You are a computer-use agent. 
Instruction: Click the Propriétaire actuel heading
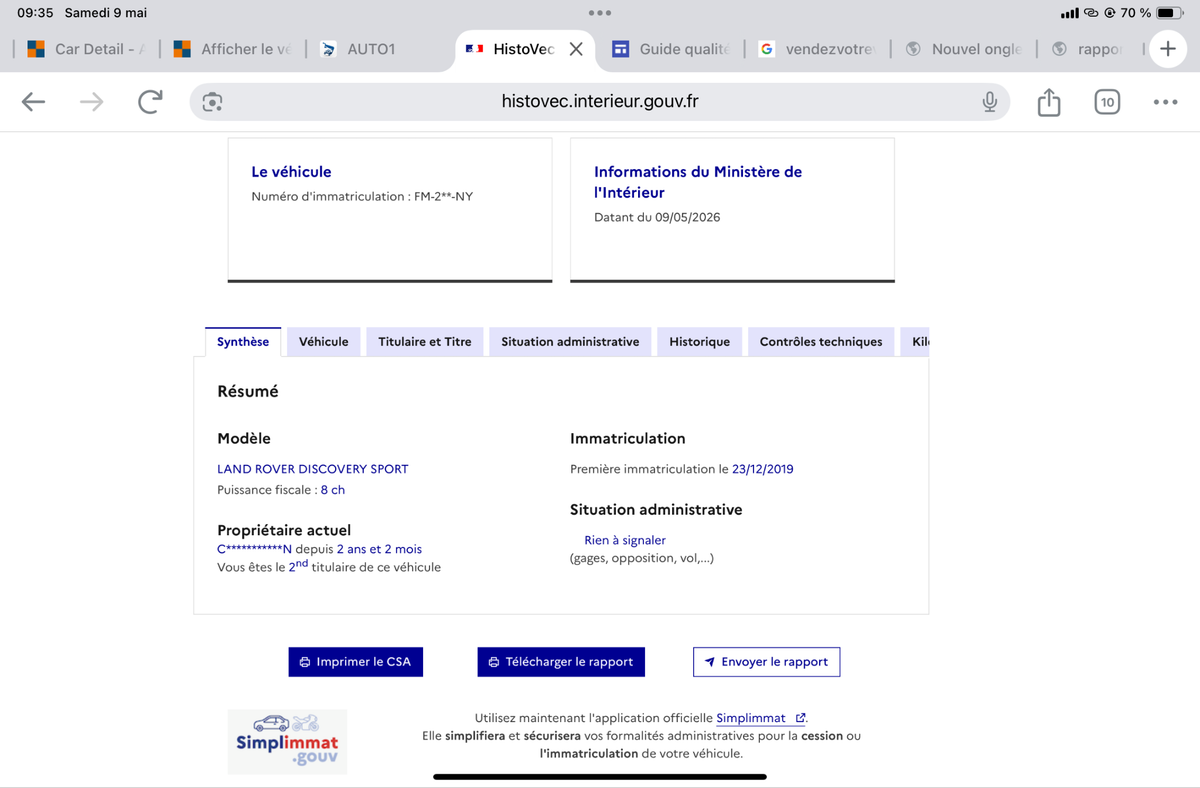[284, 530]
